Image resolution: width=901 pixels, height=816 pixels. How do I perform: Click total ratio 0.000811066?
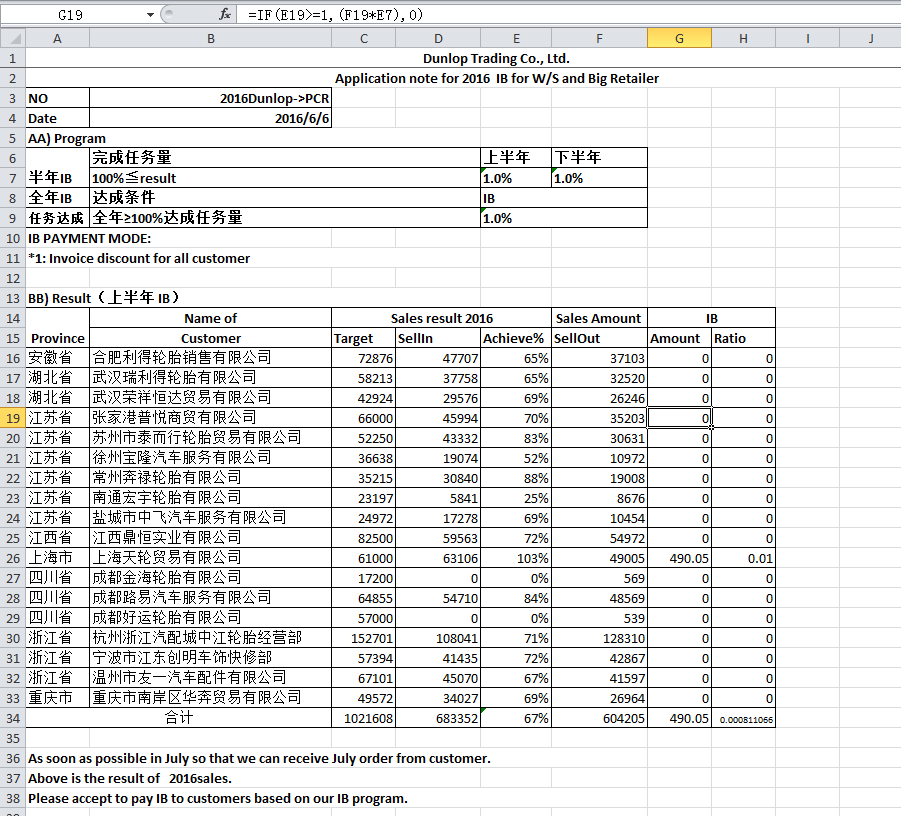click(x=744, y=718)
